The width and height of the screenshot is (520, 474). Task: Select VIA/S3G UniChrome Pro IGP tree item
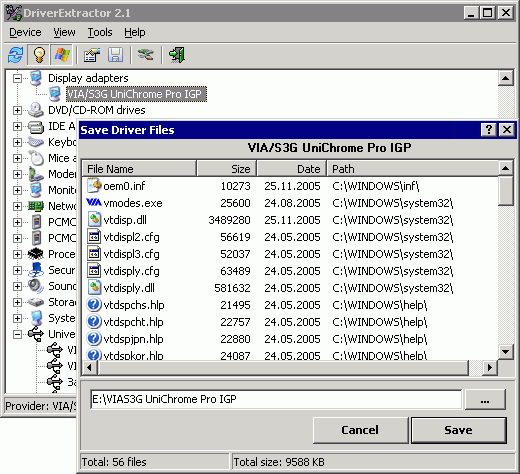(136, 94)
